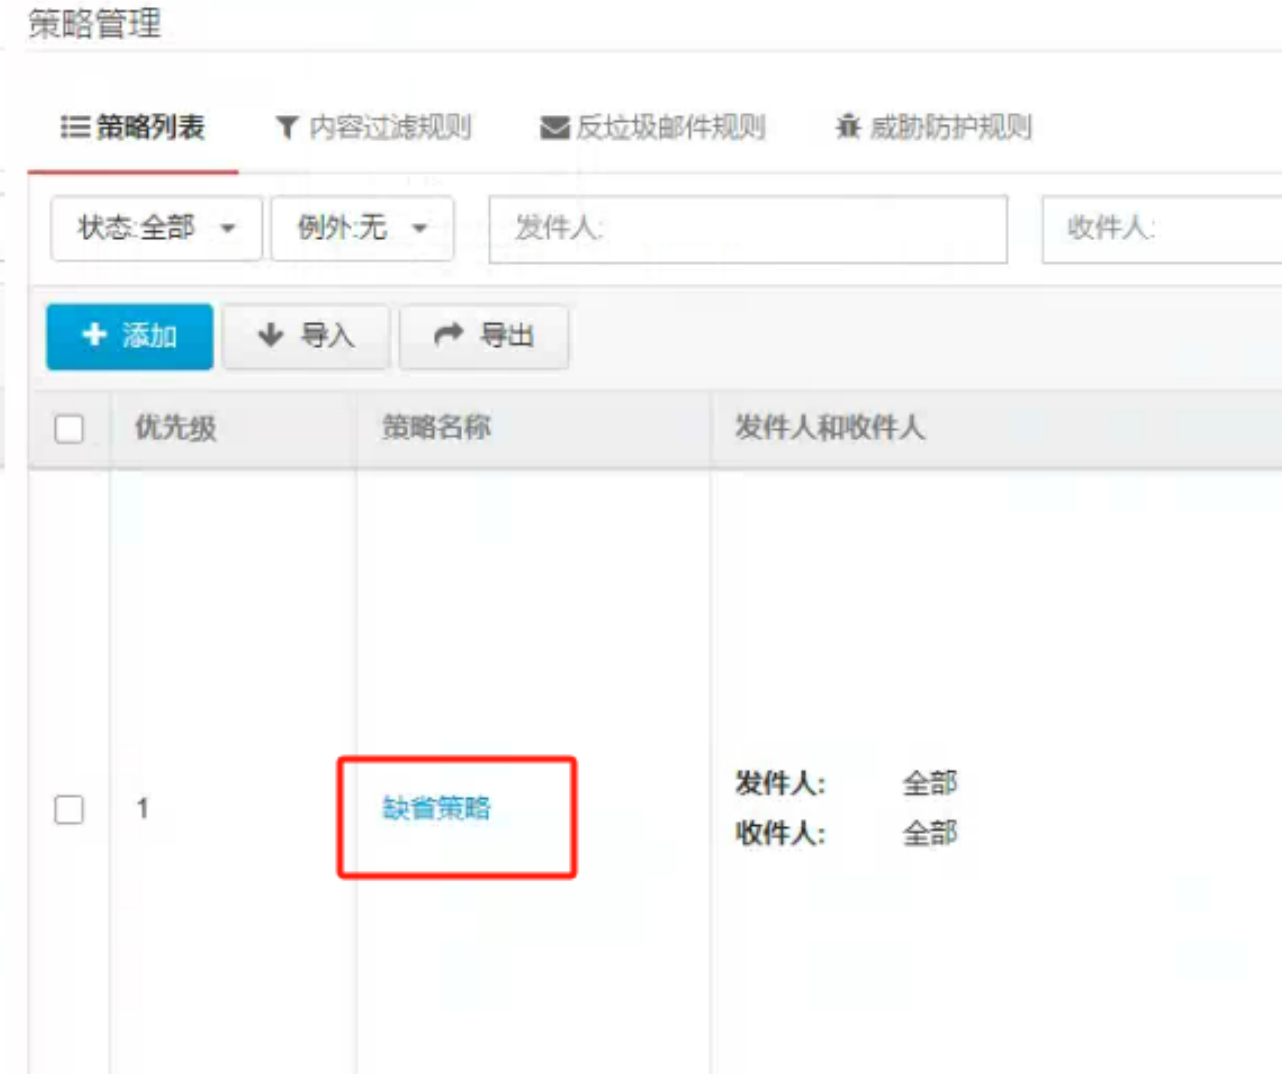The height and width of the screenshot is (1074, 1282).
Task: Click the 优先级 column header
Action: tap(176, 428)
